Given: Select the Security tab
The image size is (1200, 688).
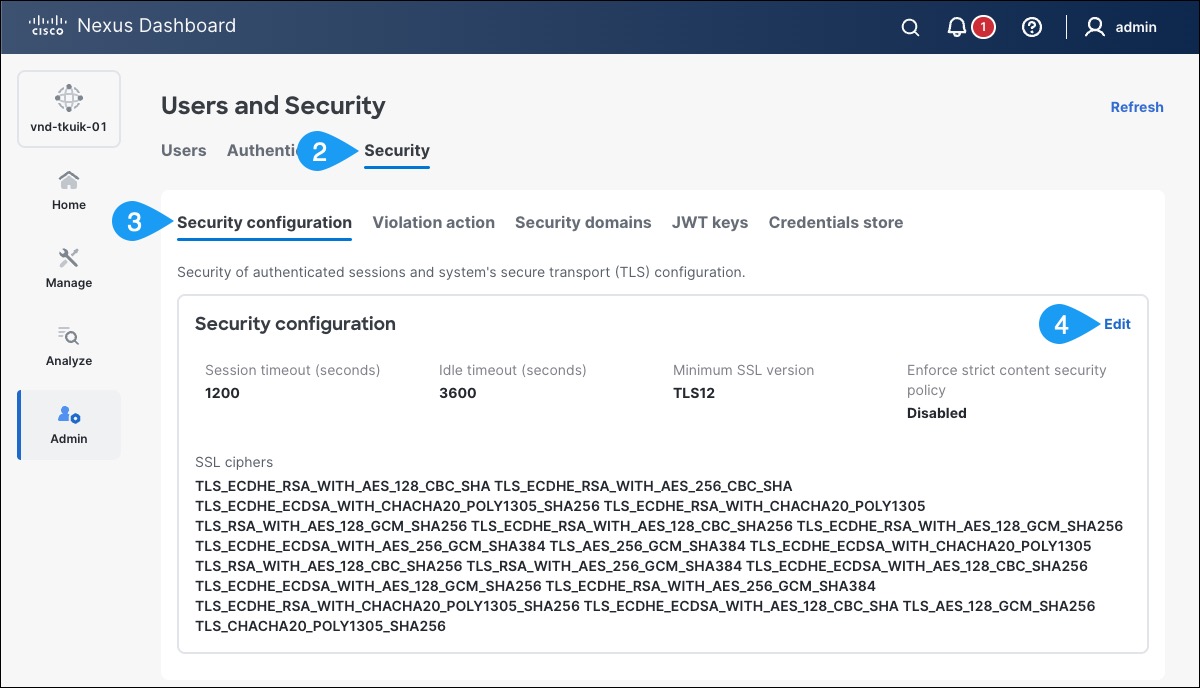Looking at the screenshot, I should 397,150.
